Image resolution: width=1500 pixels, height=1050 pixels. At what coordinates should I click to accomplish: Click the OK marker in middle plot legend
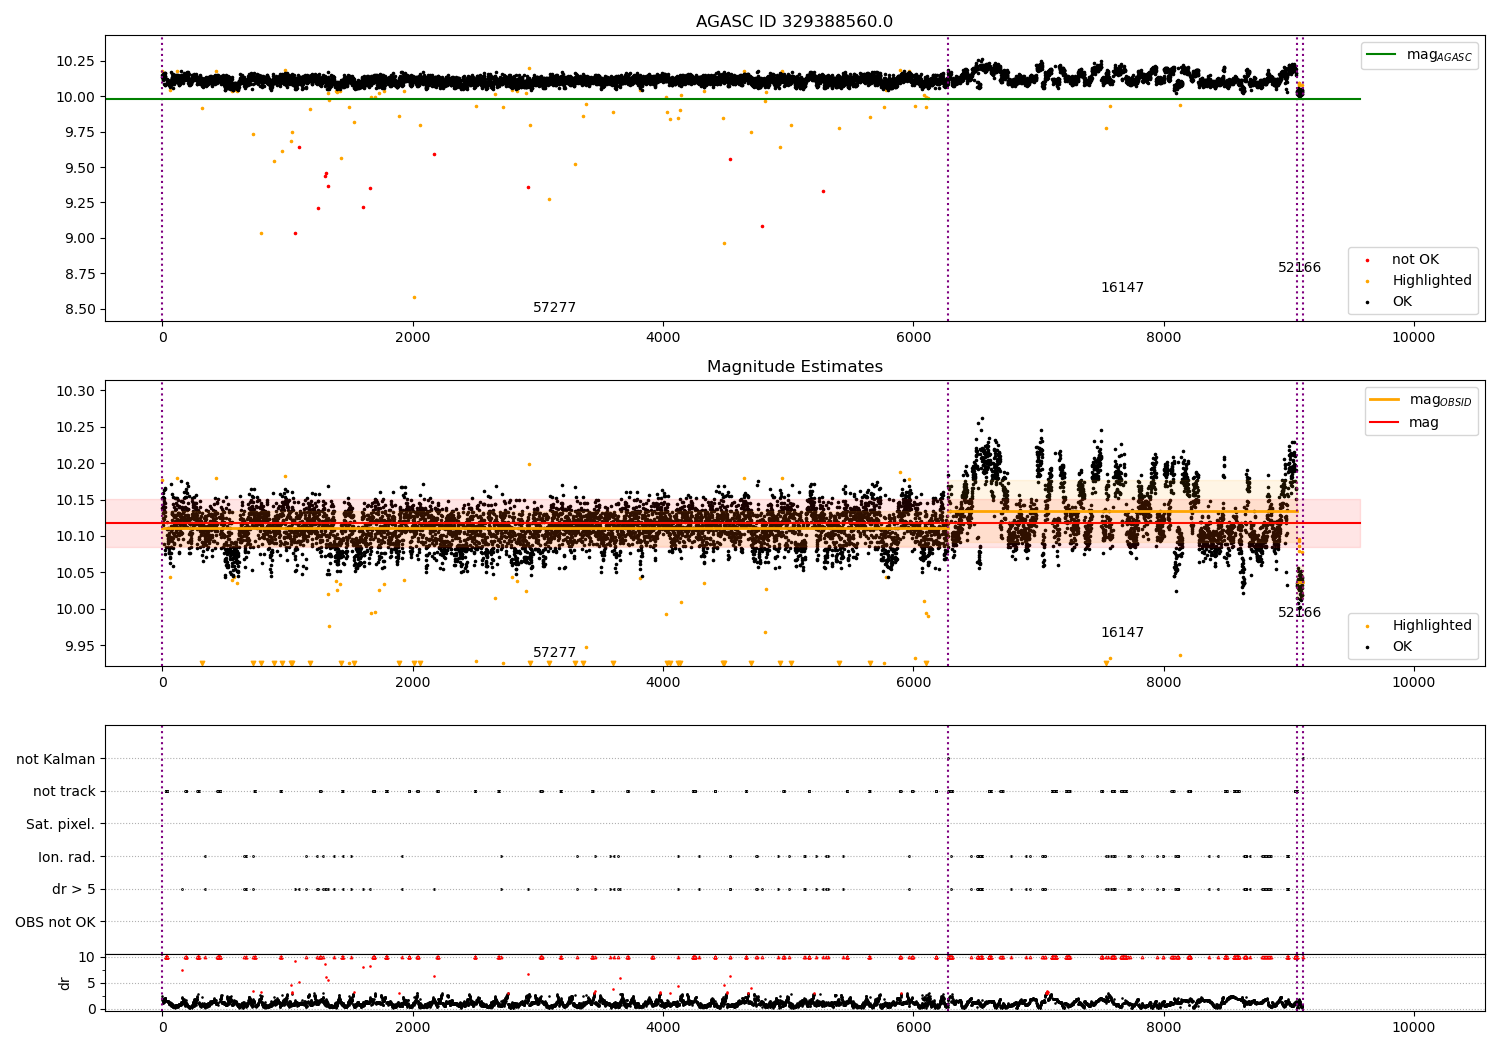click(x=1367, y=647)
